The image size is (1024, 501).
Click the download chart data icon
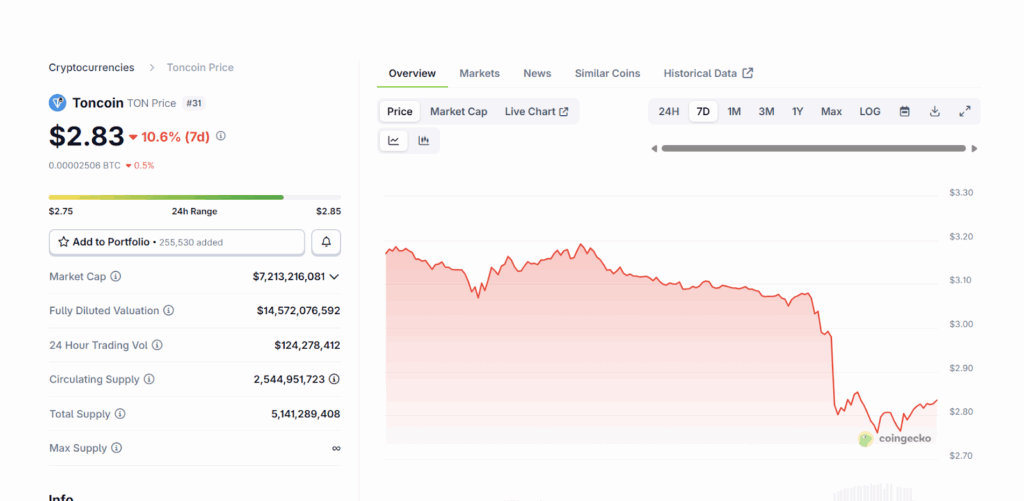[x=935, y=112]
